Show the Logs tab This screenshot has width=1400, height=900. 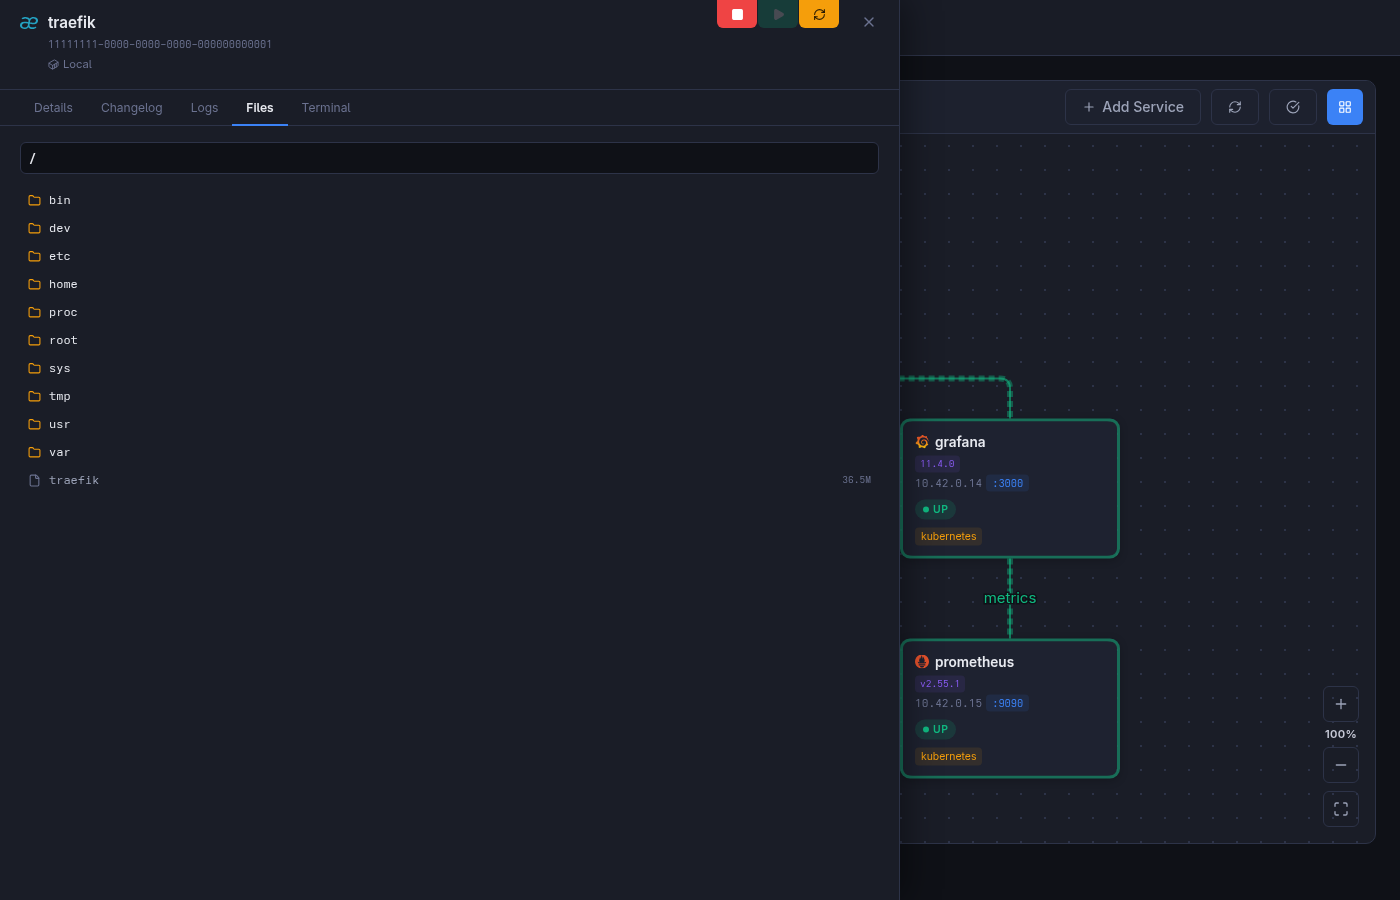point(204,108)
